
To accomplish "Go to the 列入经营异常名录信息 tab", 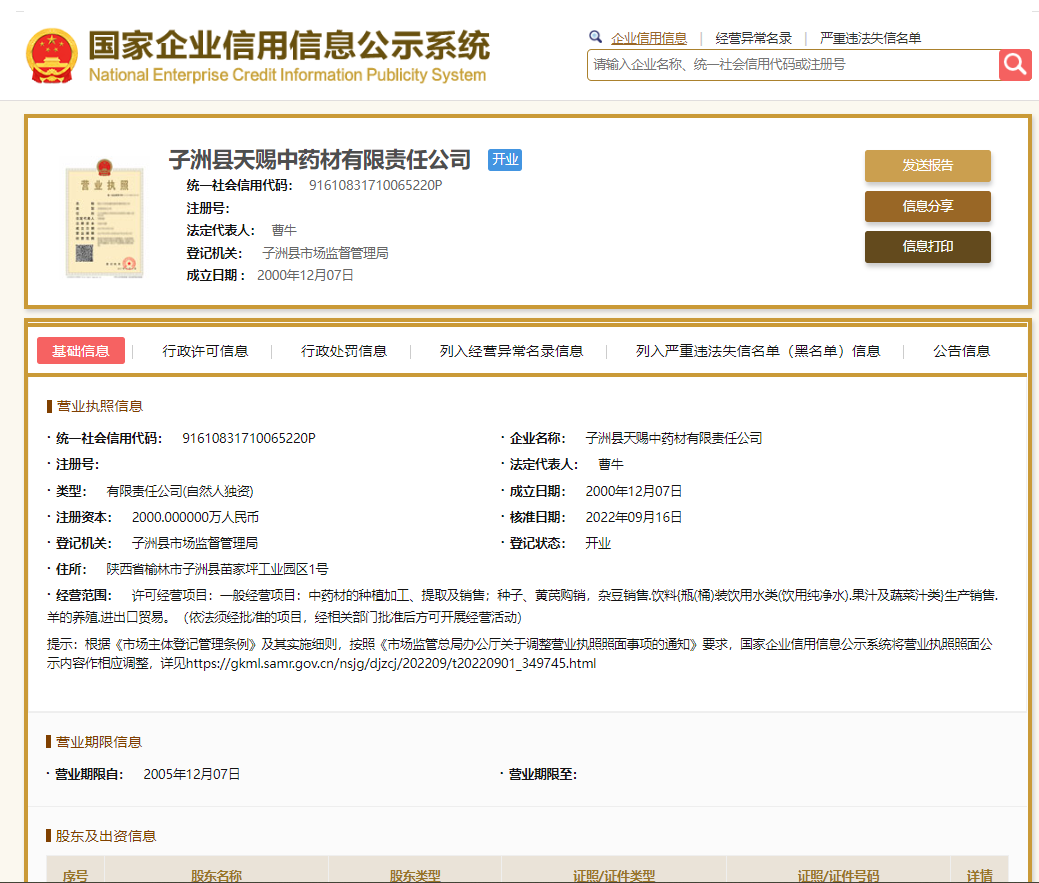I will point(511,351).
